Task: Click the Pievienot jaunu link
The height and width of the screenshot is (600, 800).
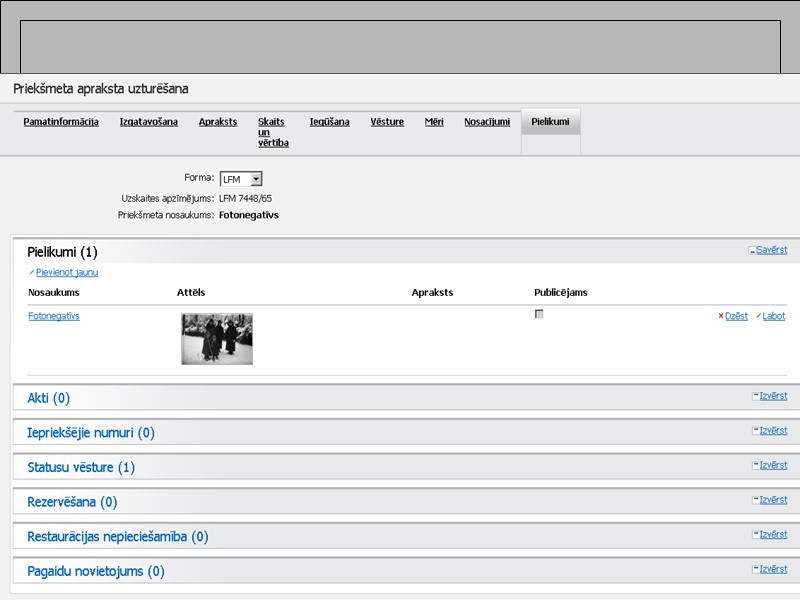Action: coord(67,272)
